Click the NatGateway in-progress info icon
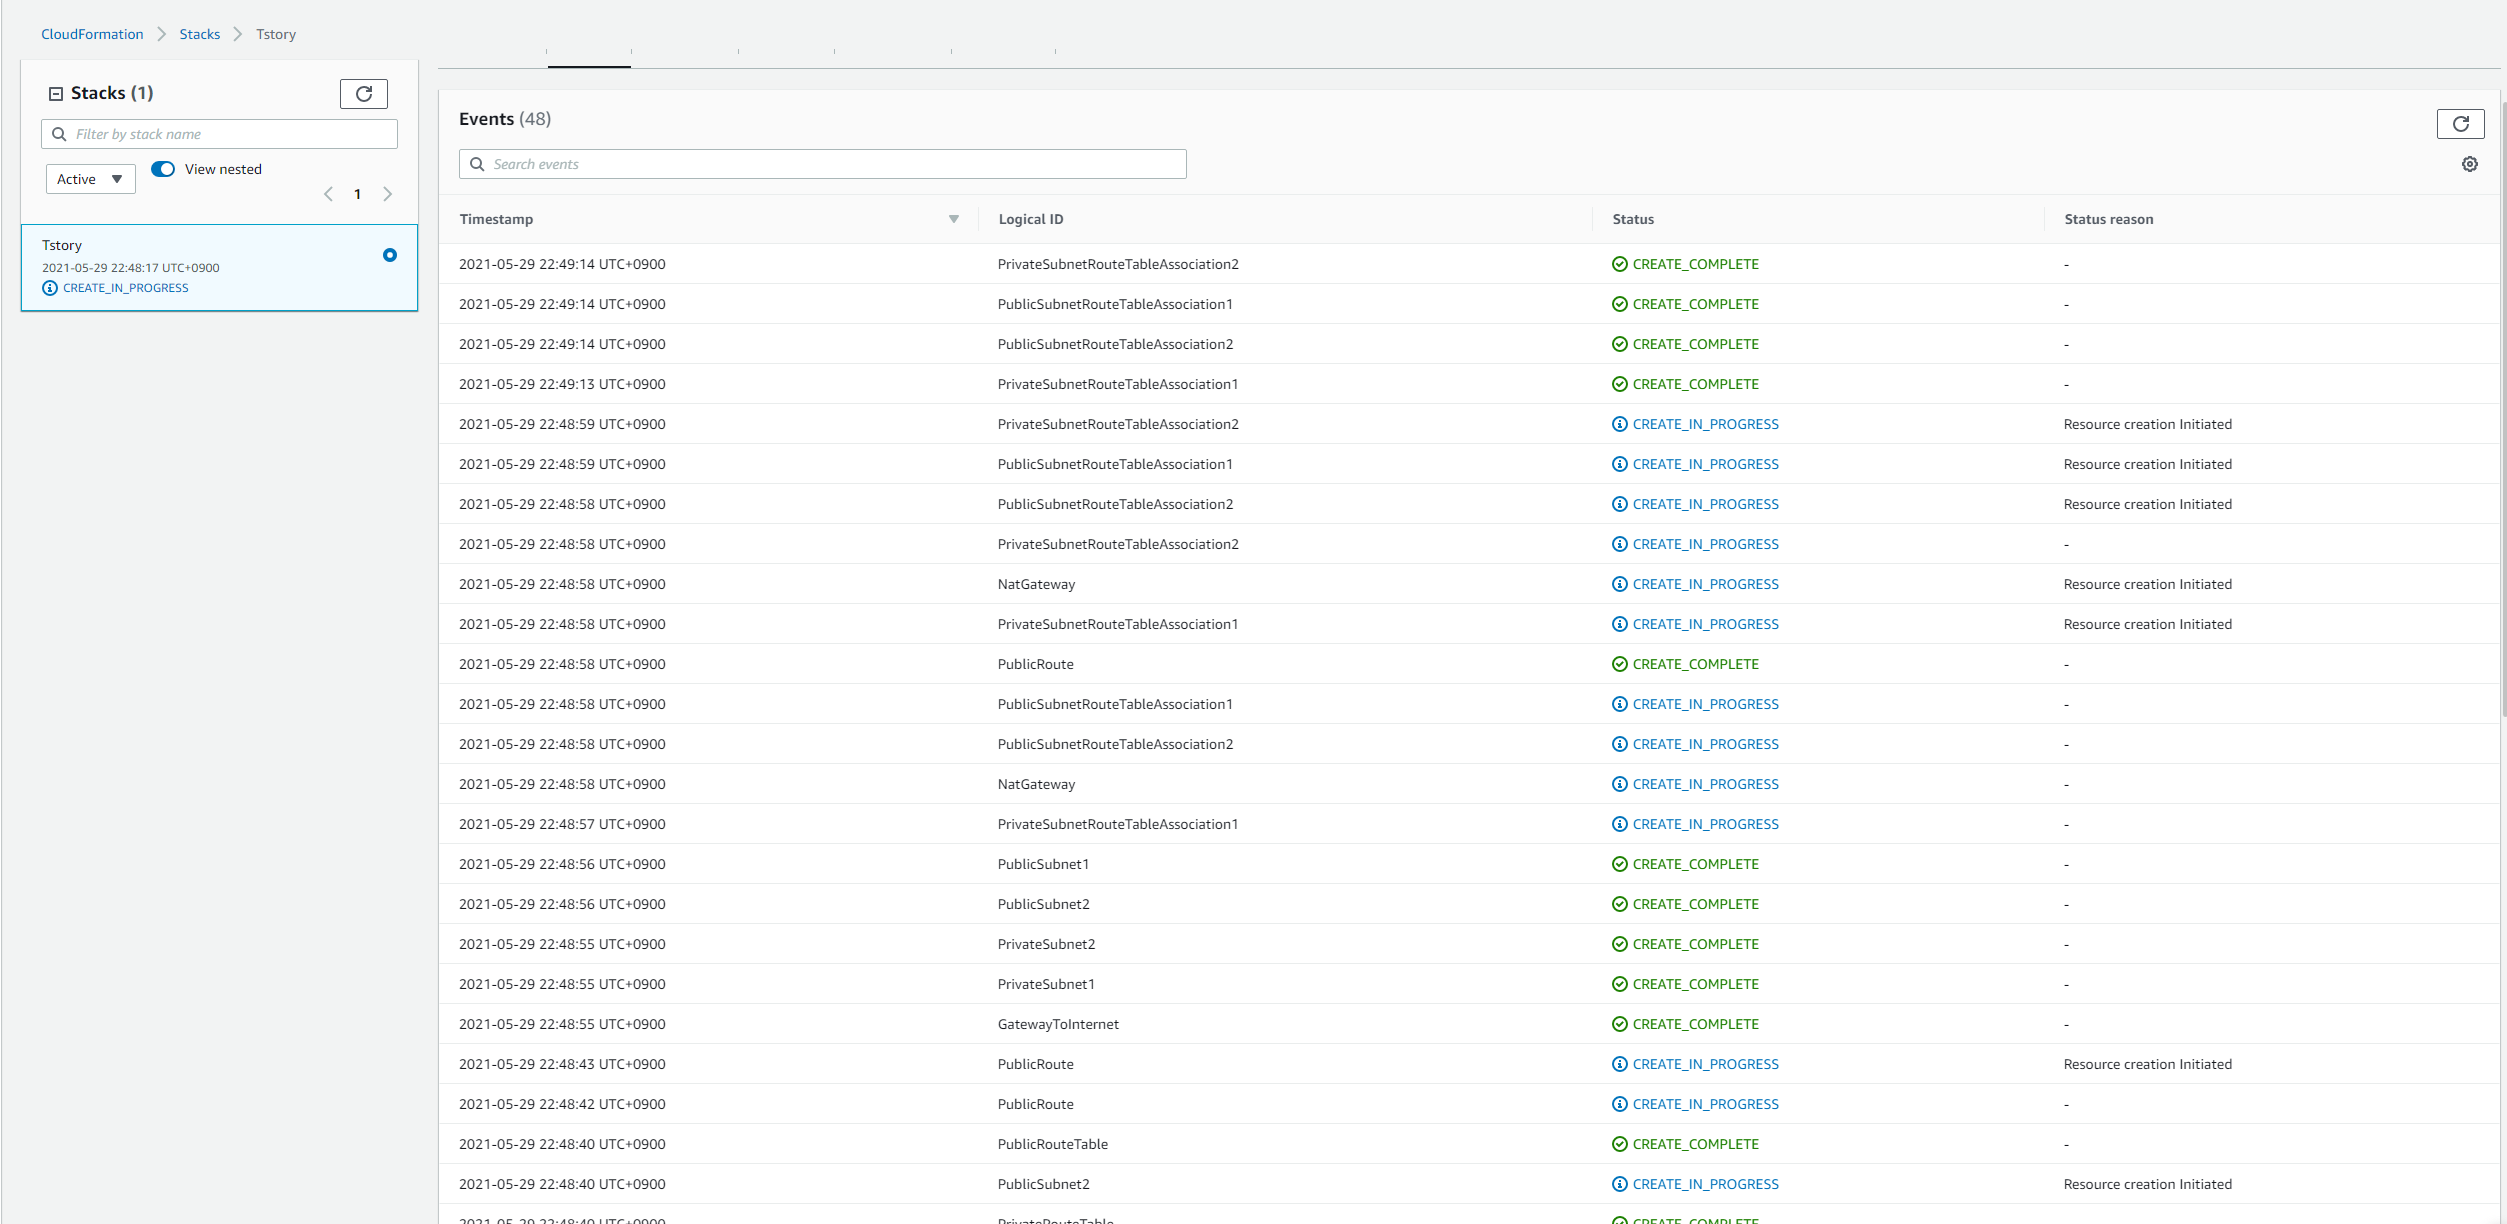Image resolution: width=2507 pixels, height=1224 pixels. pyautogui.click(x=1619, y=584)
